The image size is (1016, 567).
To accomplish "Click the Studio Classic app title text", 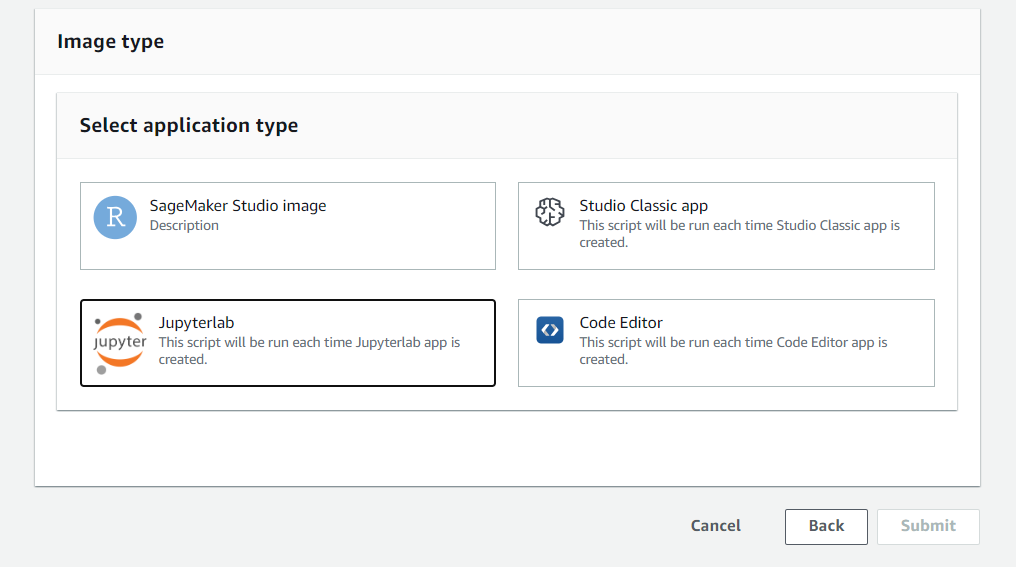I will point(643,206).
